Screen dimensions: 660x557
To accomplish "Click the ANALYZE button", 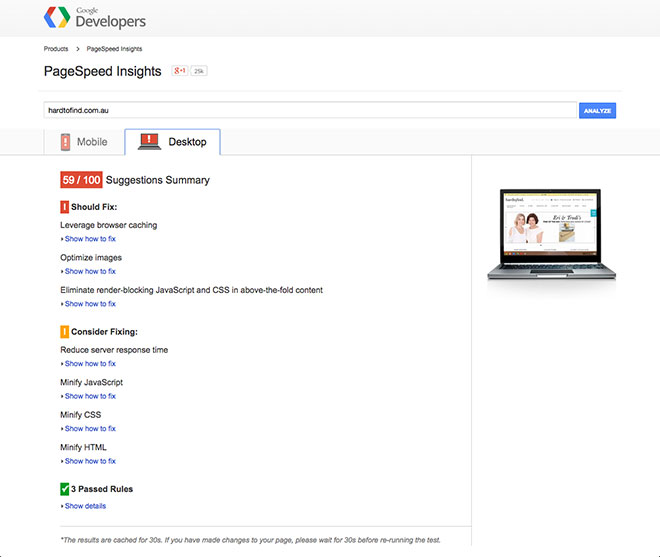I will [597, 111].
